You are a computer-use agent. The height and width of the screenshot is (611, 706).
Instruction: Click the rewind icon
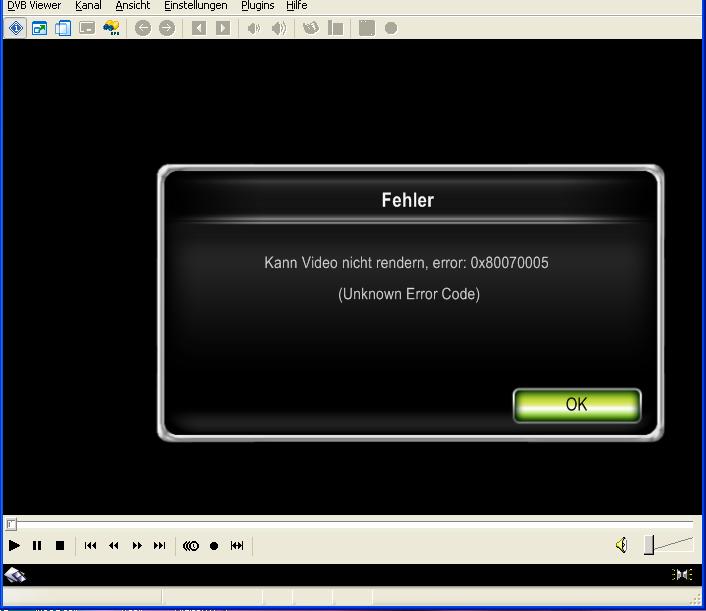point(114,546)
